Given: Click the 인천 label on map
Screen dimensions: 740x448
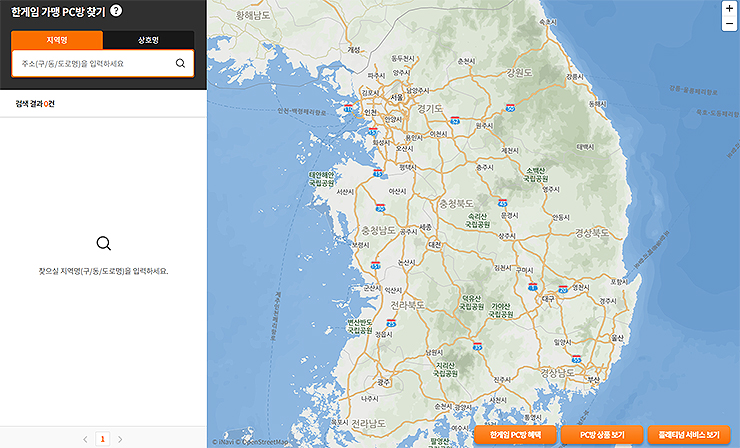Looking at the screenshot, I should click(x=370, y=112).
